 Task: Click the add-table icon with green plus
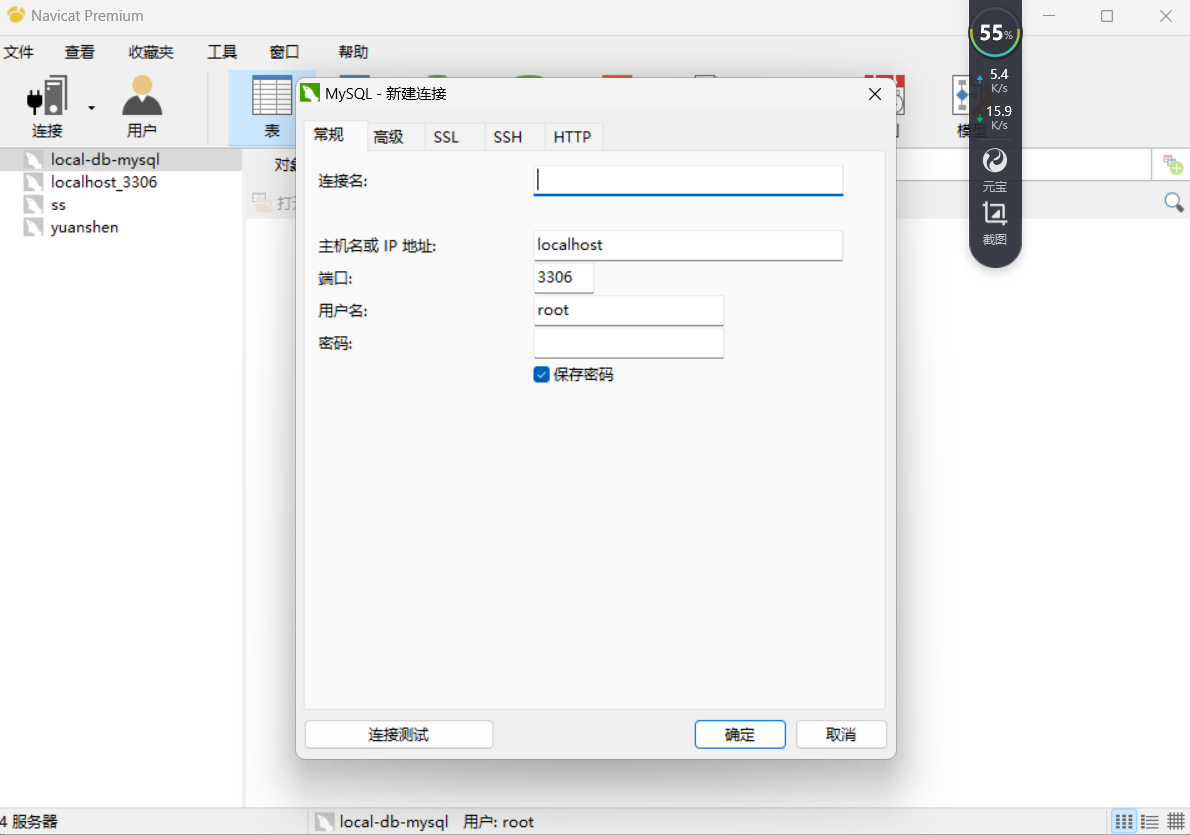[1173, 165]
